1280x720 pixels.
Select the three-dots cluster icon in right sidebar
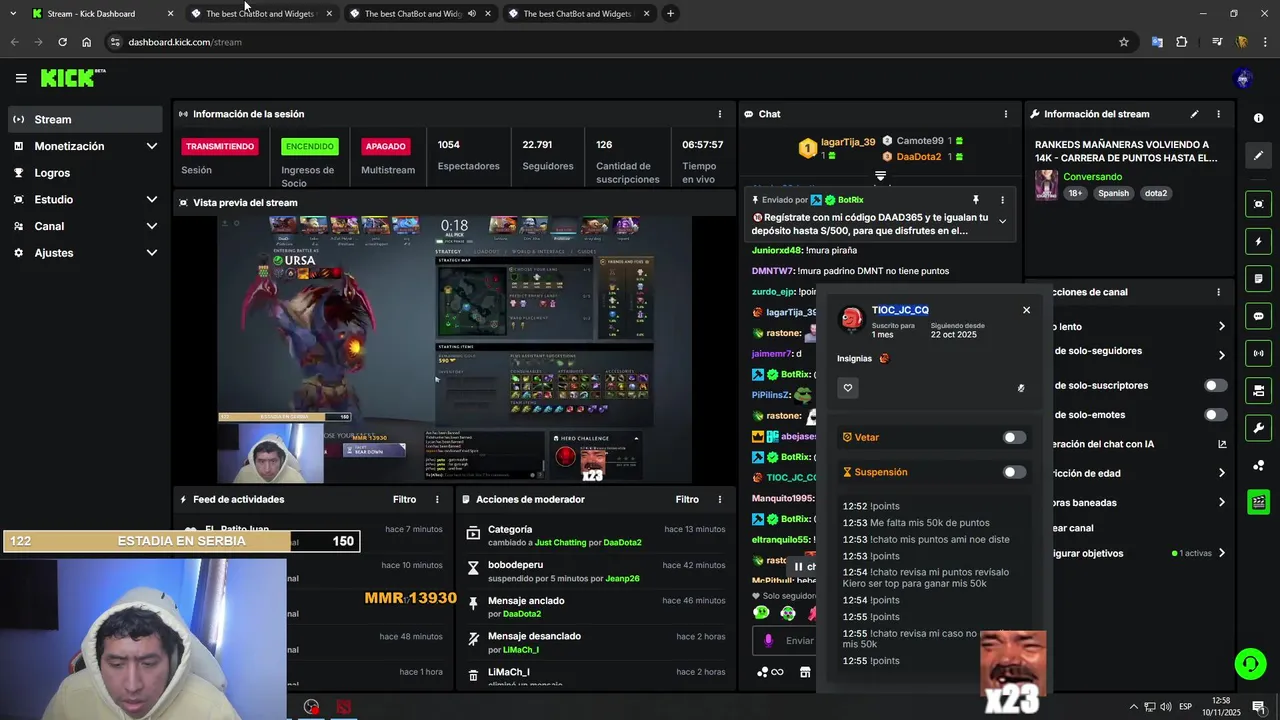point(1258,465)
